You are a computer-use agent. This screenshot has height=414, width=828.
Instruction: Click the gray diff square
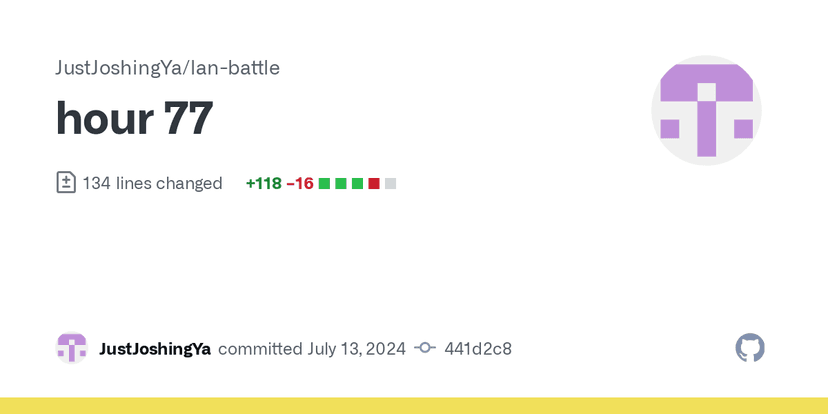tap(390, 184)
